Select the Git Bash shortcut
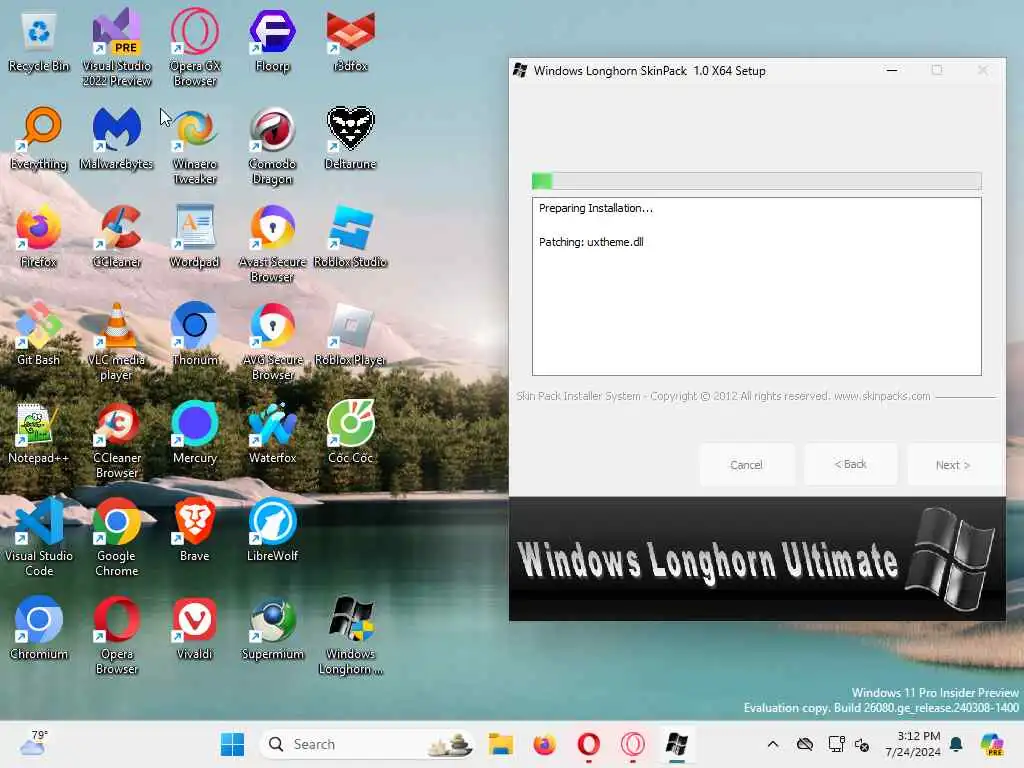Screen dimensions: 1024x768 pos(39,334)
